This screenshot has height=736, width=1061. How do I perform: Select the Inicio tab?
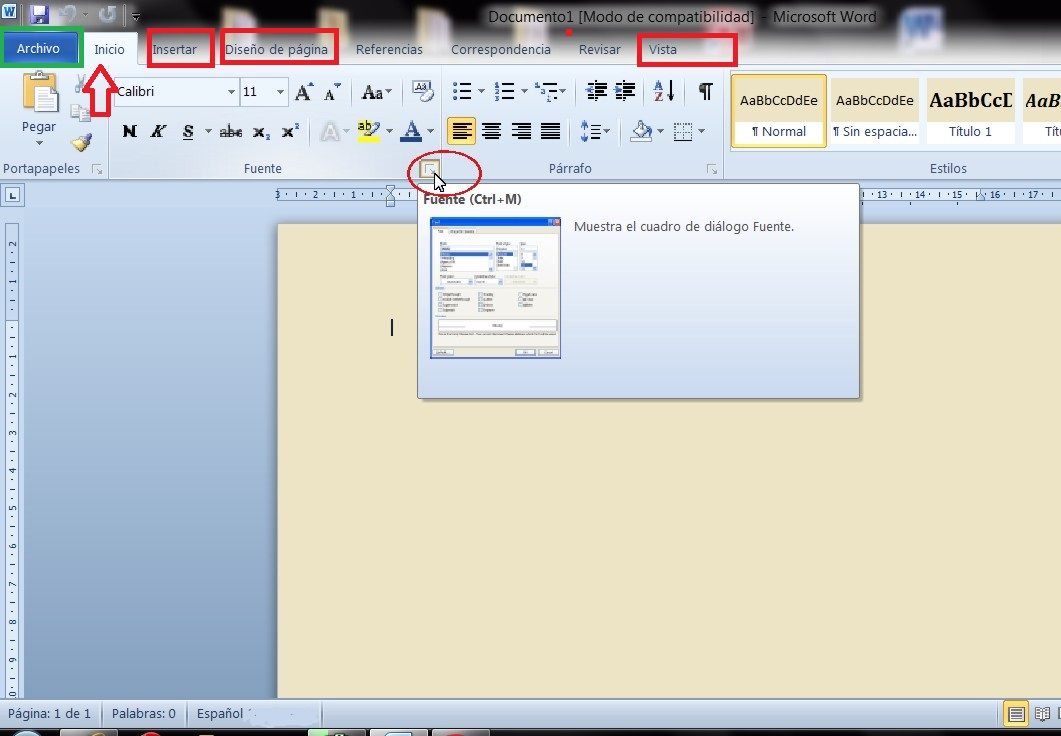[109, 49]
